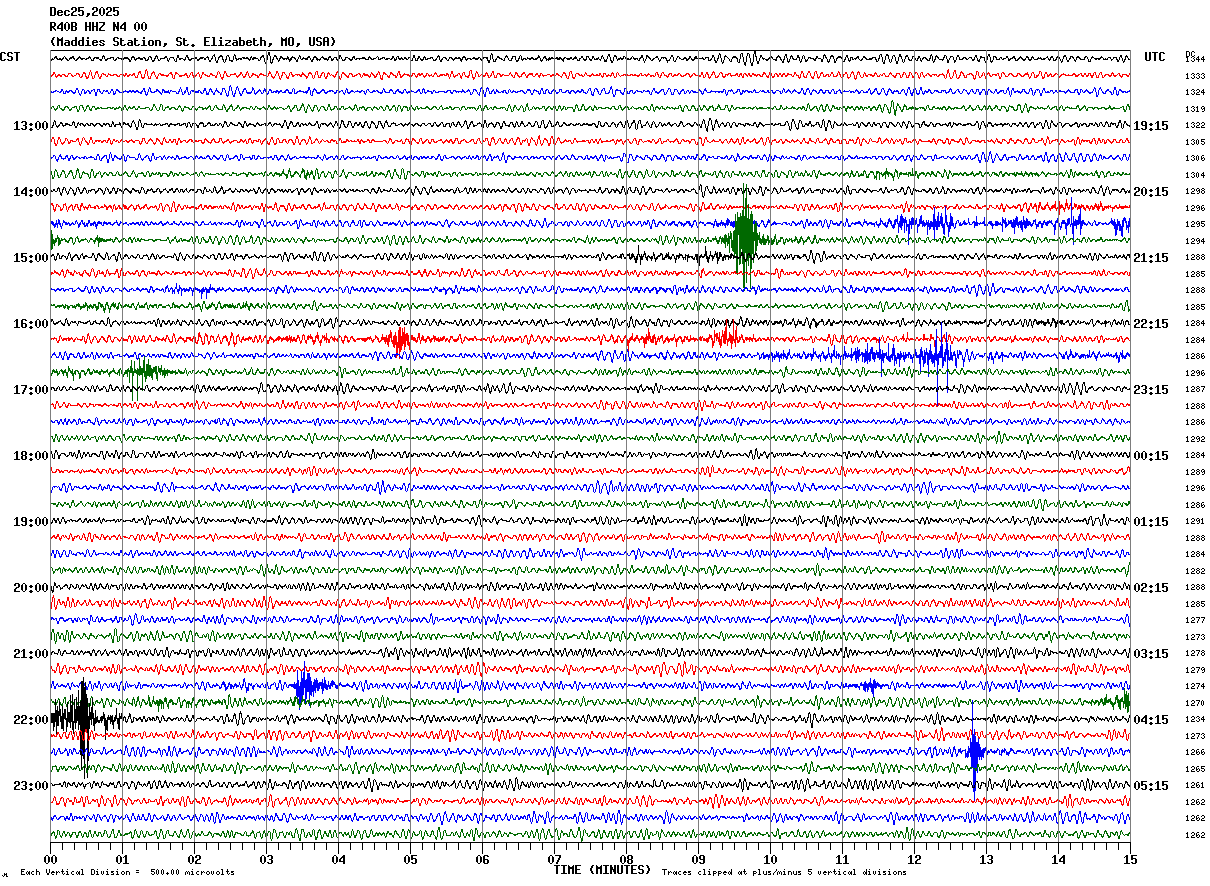This screenshot has height=886, width=1210.
Task: Click the DC offset value 1270
Action: coord(1194,703)
